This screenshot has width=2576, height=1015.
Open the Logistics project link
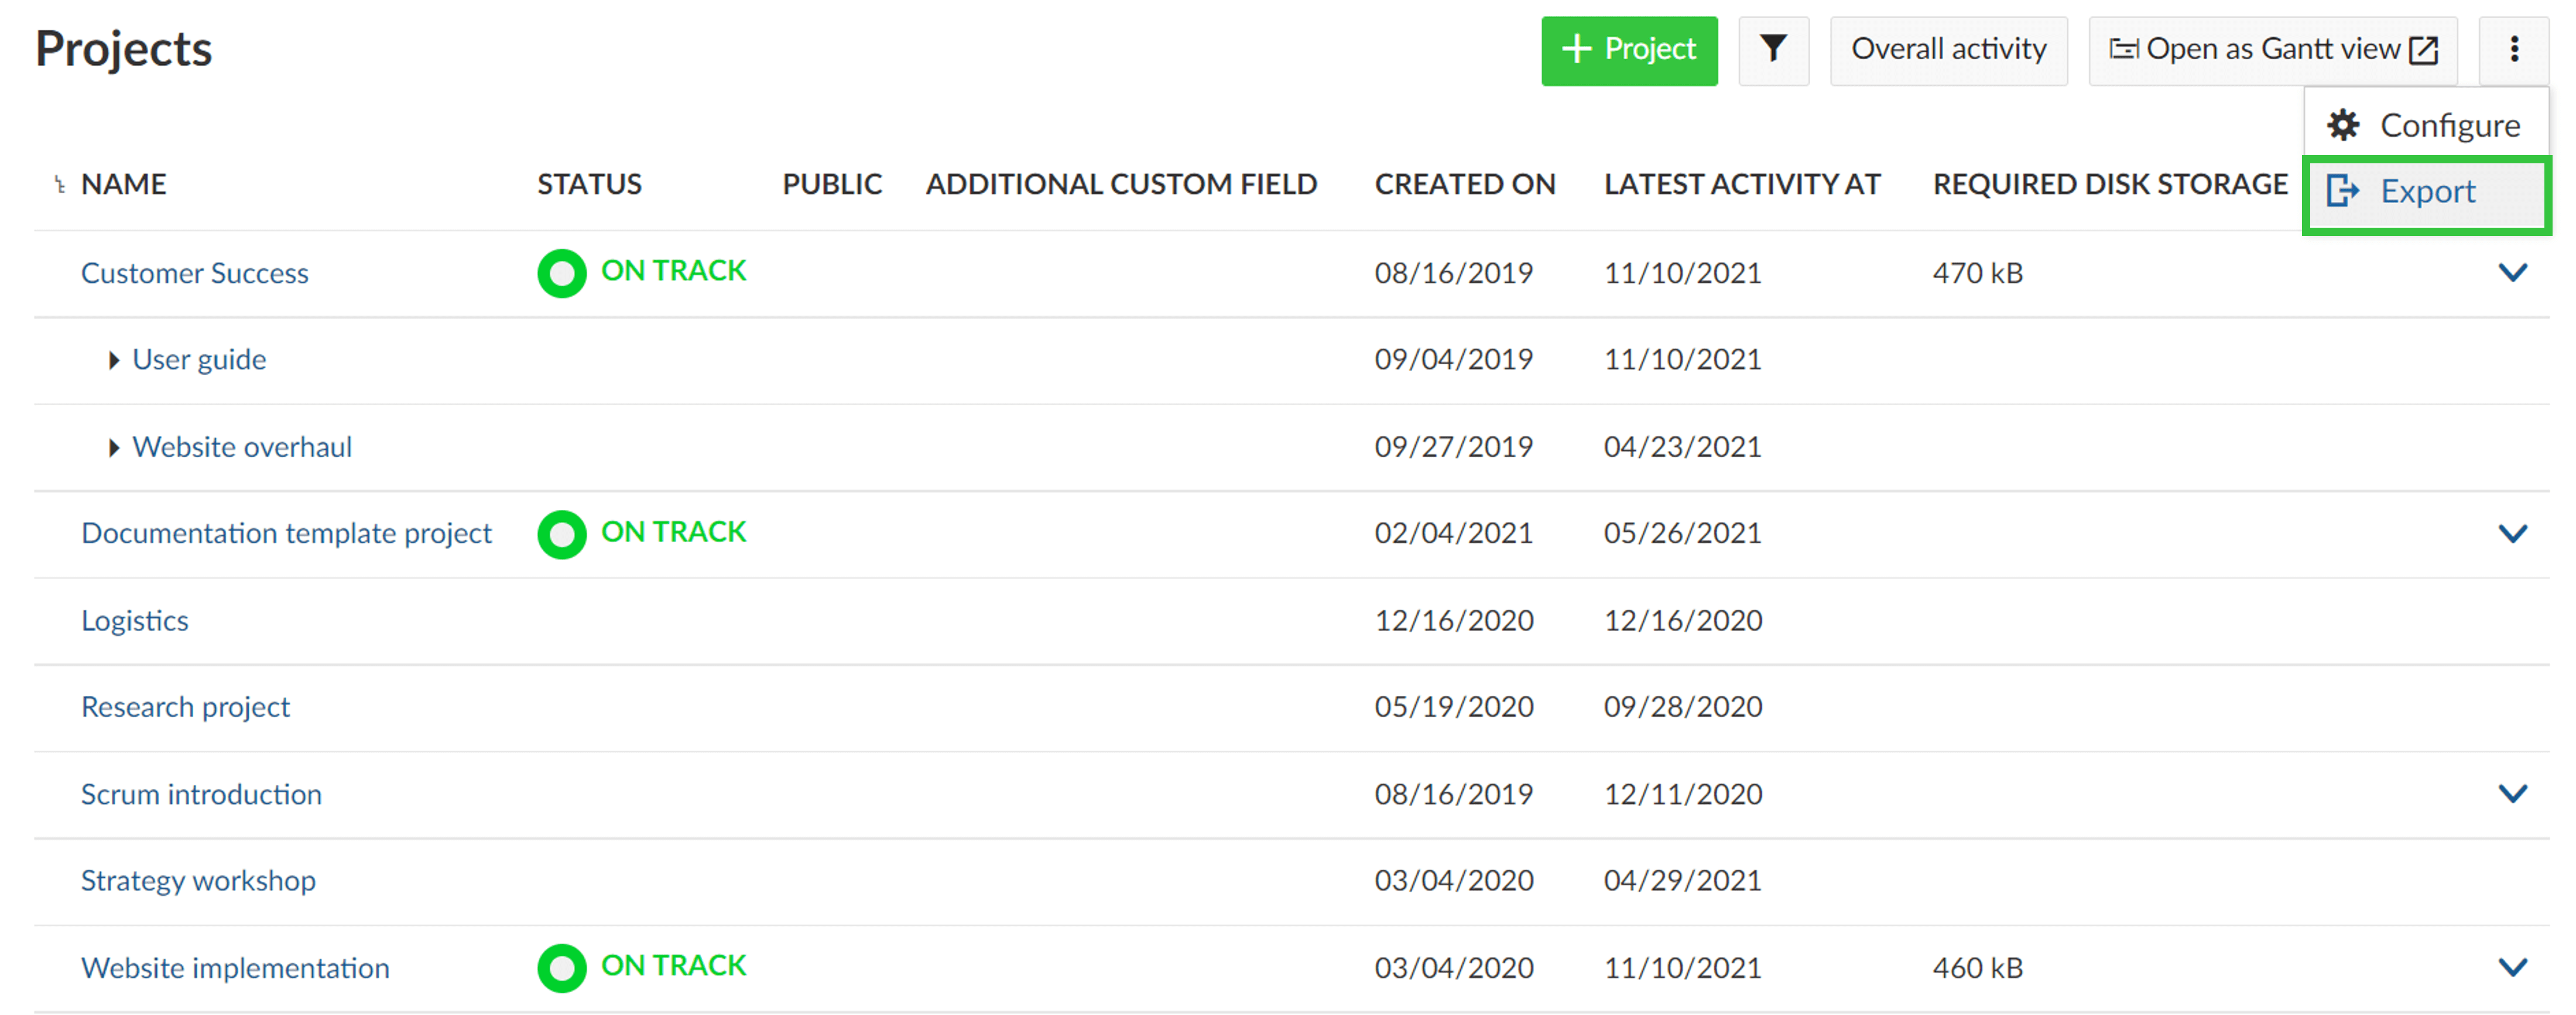coord(134,620)
